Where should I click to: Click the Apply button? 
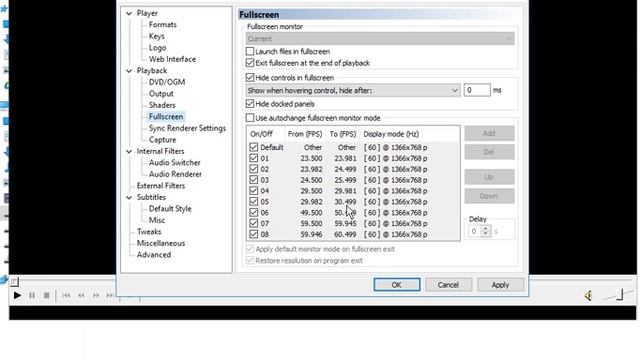[500, 284]
